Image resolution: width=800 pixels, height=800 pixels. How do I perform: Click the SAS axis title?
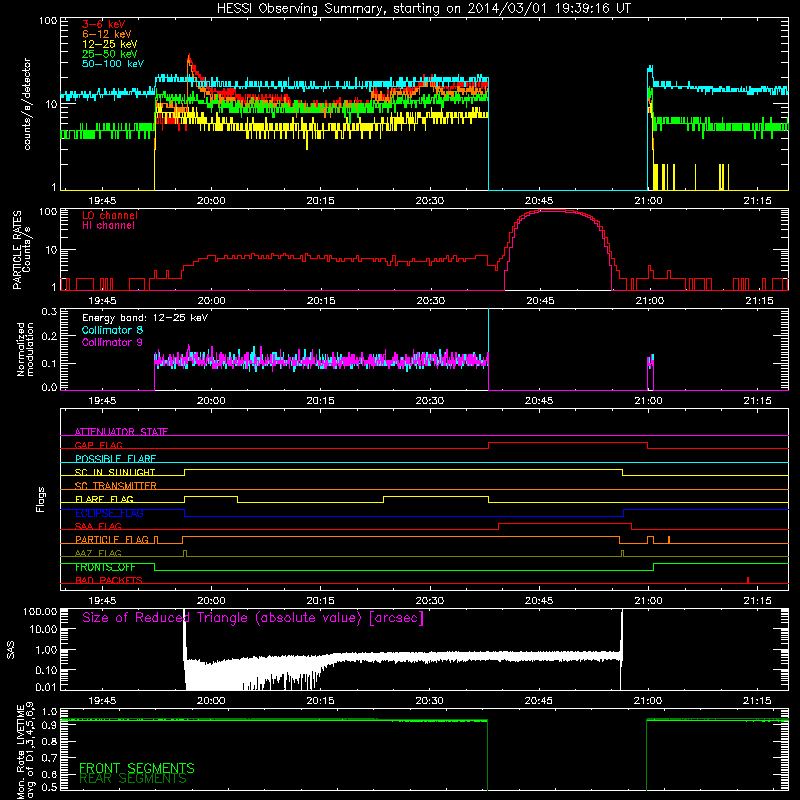point(10,650)
